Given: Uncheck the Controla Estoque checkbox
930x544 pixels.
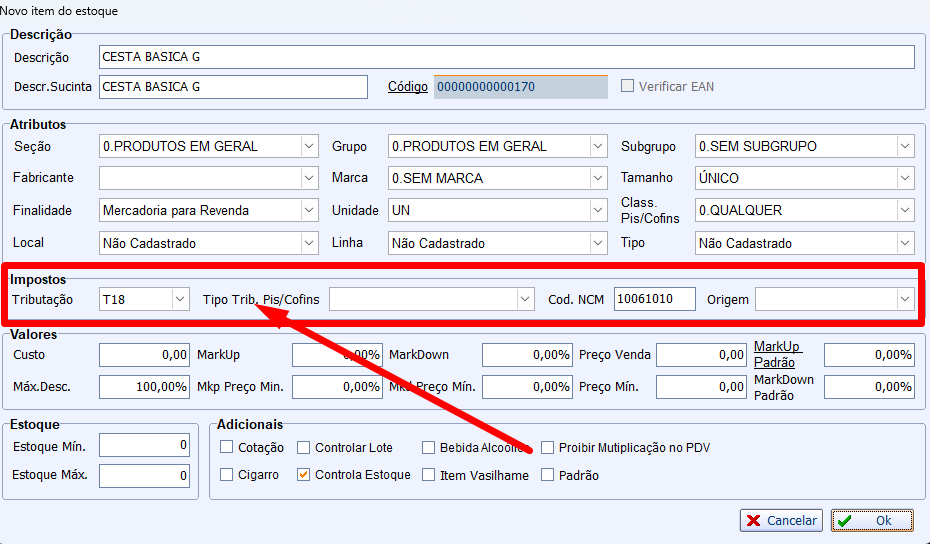Looking at the screenshot, I should coord(304,475).
